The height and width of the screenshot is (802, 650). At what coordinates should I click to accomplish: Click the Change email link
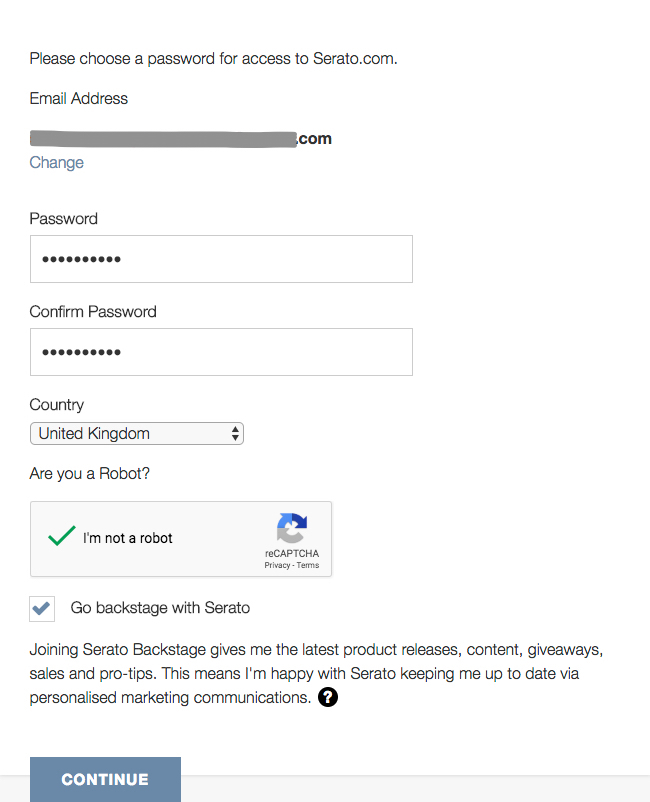57,162
